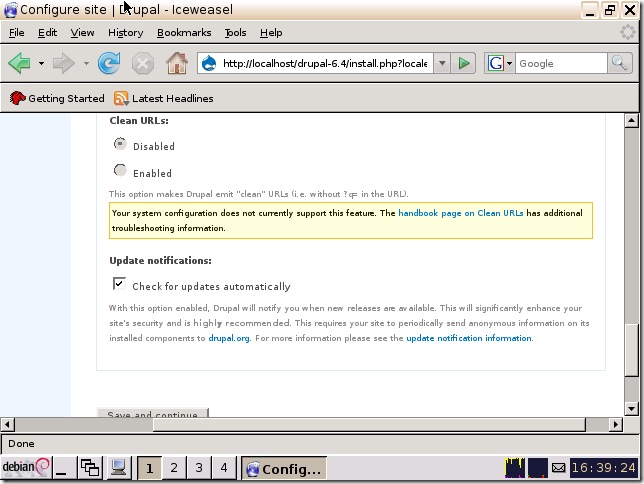644x484 pixels.
Task: Click the Save and continue button
Action: (x=152, y=413)
